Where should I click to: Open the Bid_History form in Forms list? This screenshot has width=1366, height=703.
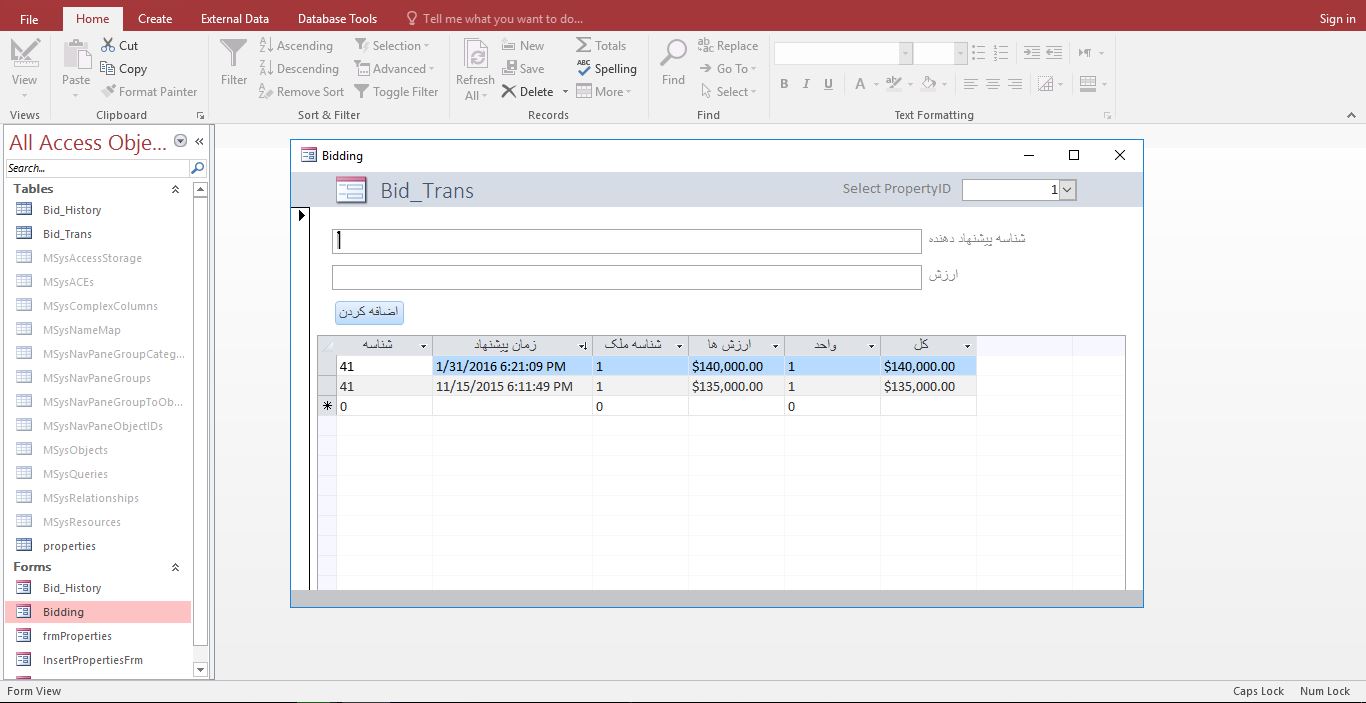tap(72, 588)
